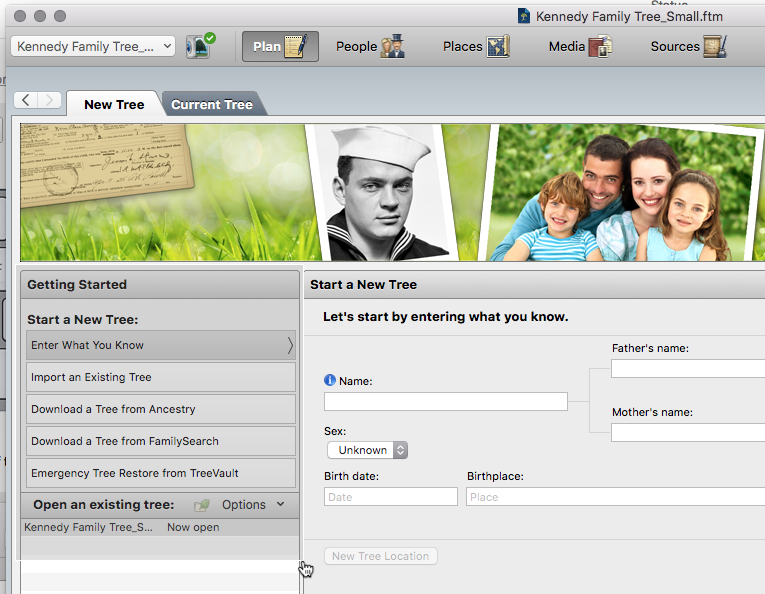This screenshot has height=594, width=765.
Task: Click the New Tree Location button
Action: pos(381,556)
